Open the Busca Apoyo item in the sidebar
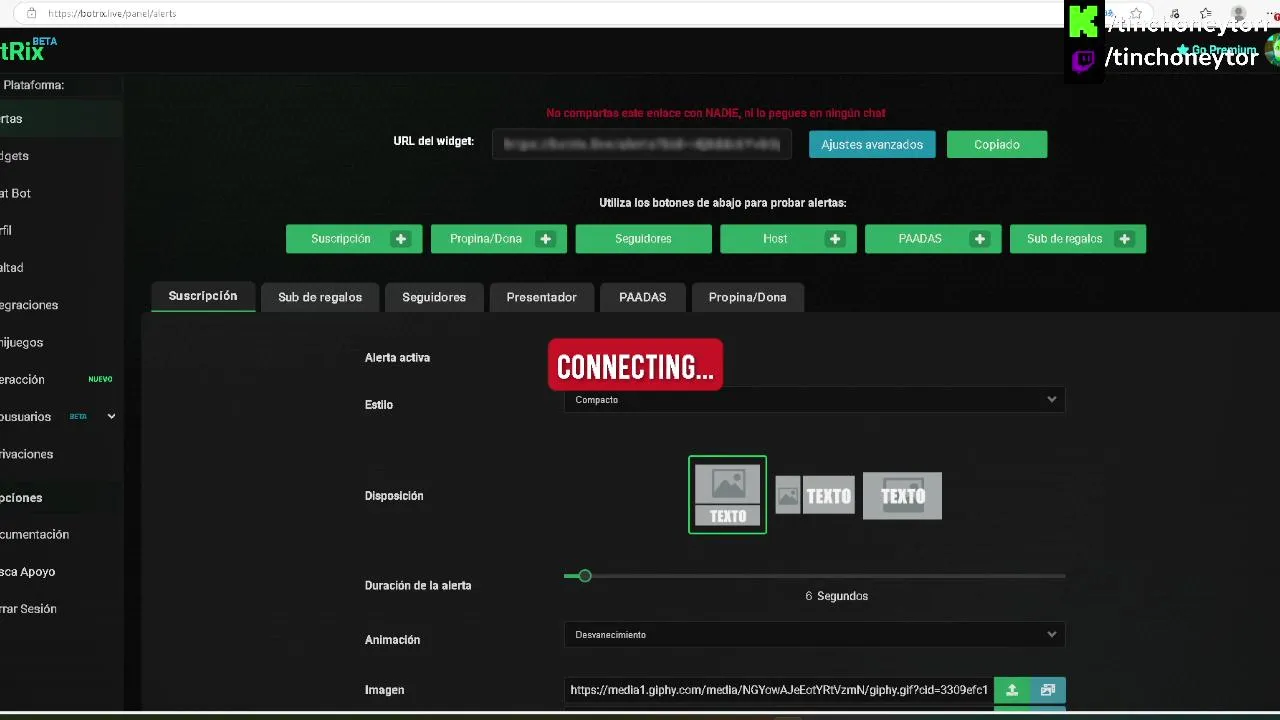This screenshot has height=720, width=1280. tap(60, 572)
